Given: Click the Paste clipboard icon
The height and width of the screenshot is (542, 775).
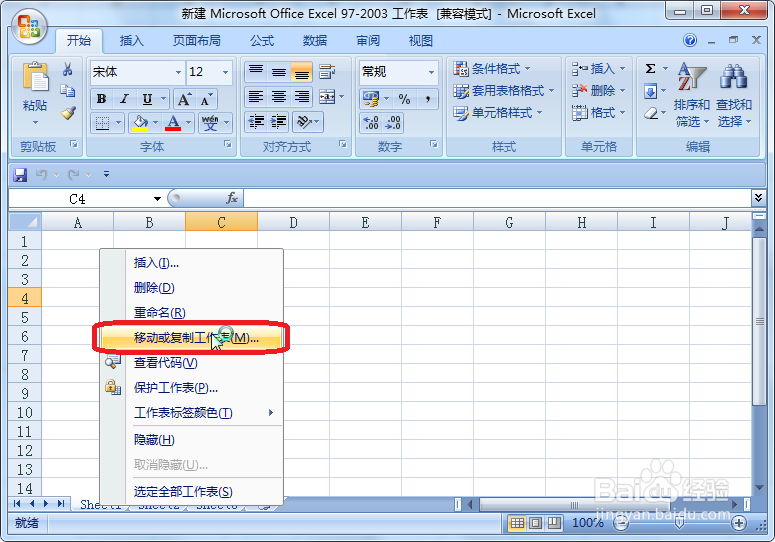Looking at the screenshot, I should [36, 77].
